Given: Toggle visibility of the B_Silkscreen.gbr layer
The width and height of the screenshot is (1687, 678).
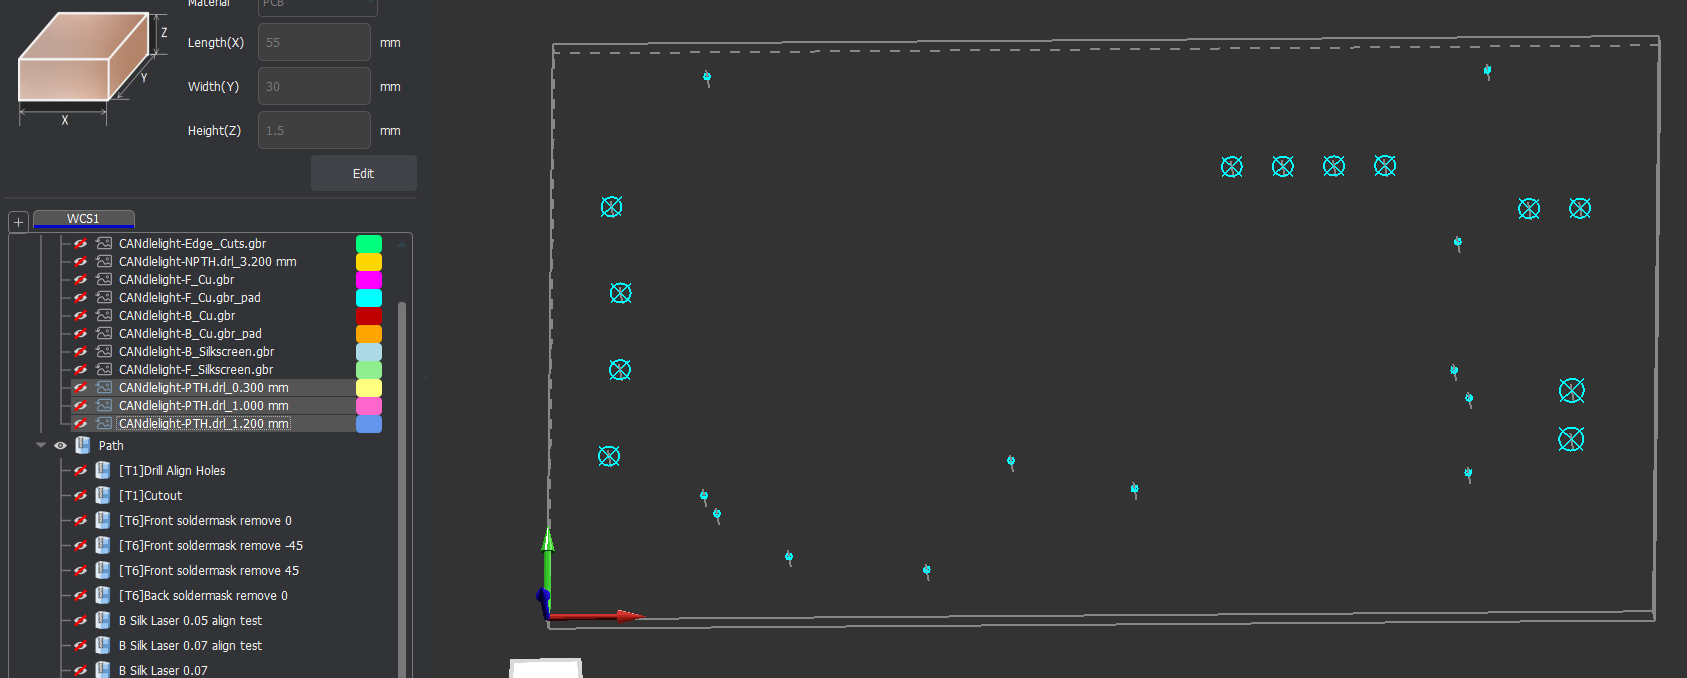Looking at the screenshot, I should coord(81,351).
